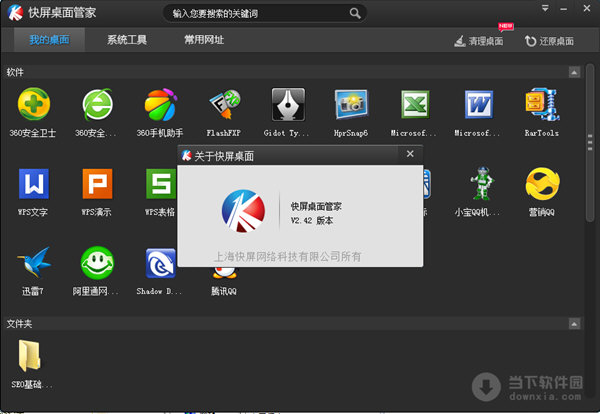Collapse the 软件 section
The image size is (600, 414).
click(x=574, y=72)
